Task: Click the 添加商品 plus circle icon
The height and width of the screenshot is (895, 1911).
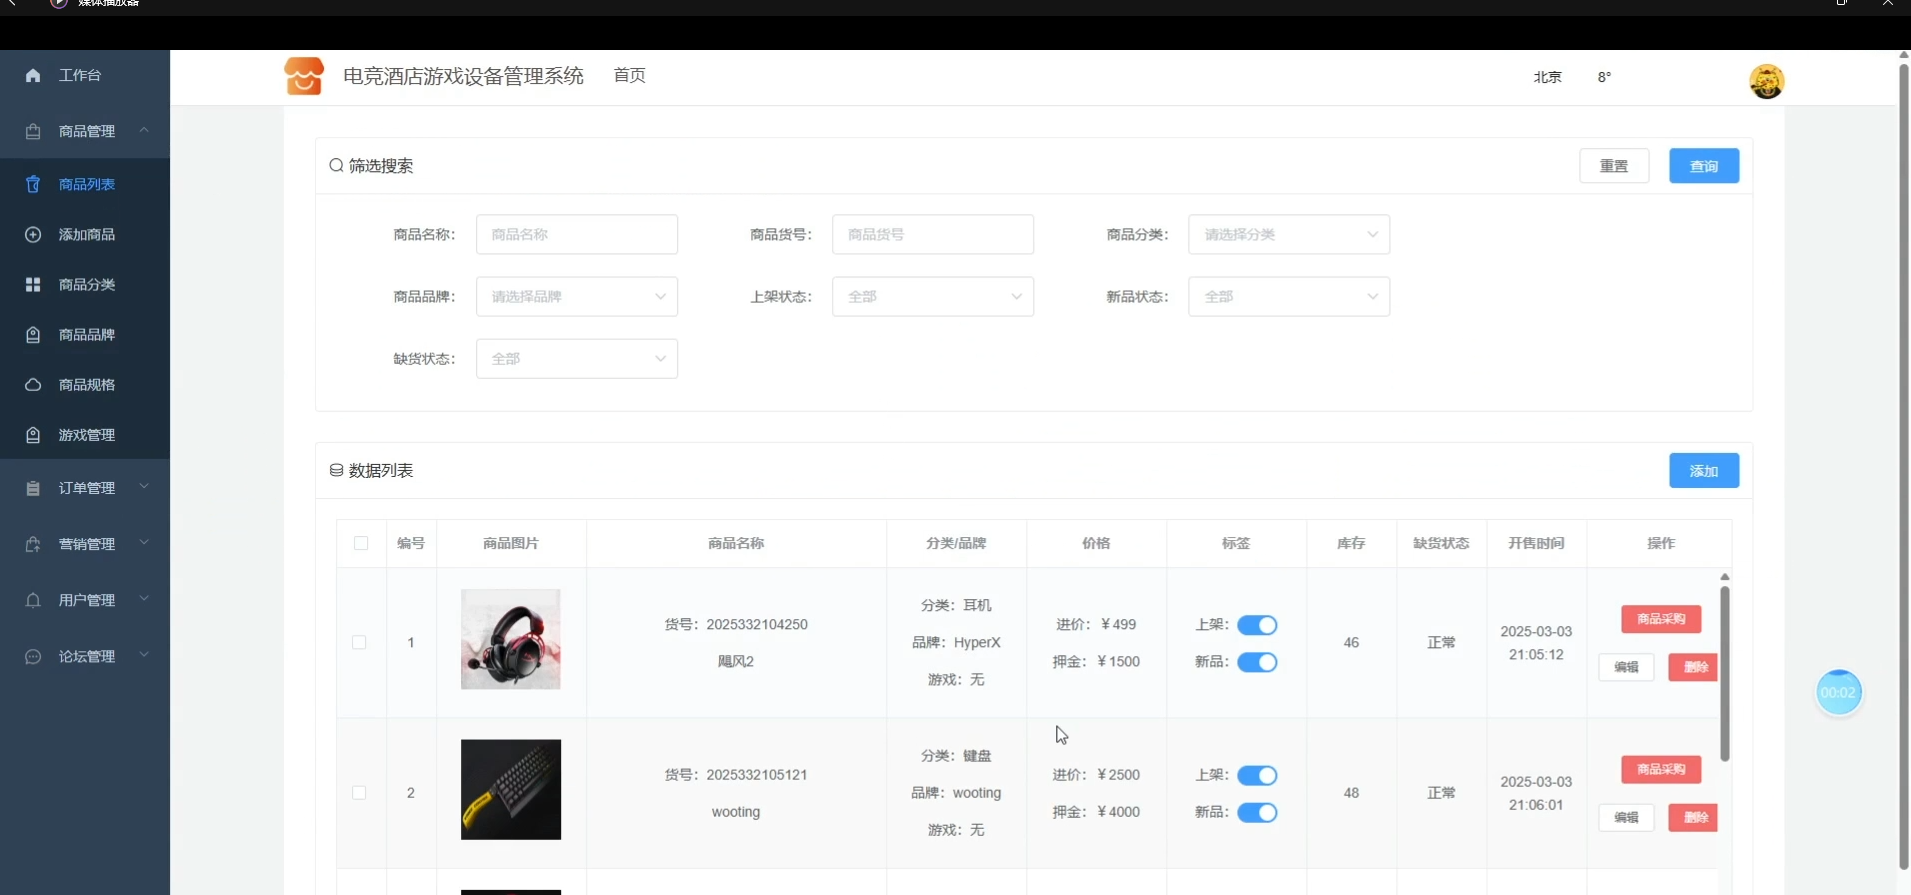Action: [33, 234]
